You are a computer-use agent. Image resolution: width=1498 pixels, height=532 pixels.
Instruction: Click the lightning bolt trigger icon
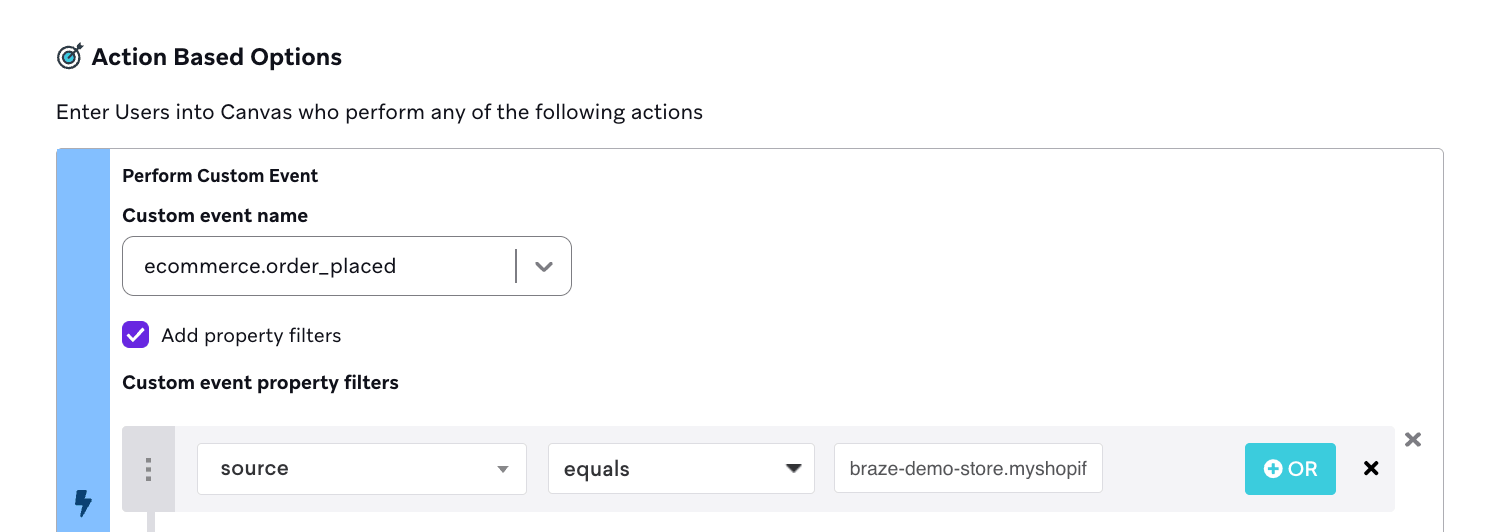[x=84, y=503]
